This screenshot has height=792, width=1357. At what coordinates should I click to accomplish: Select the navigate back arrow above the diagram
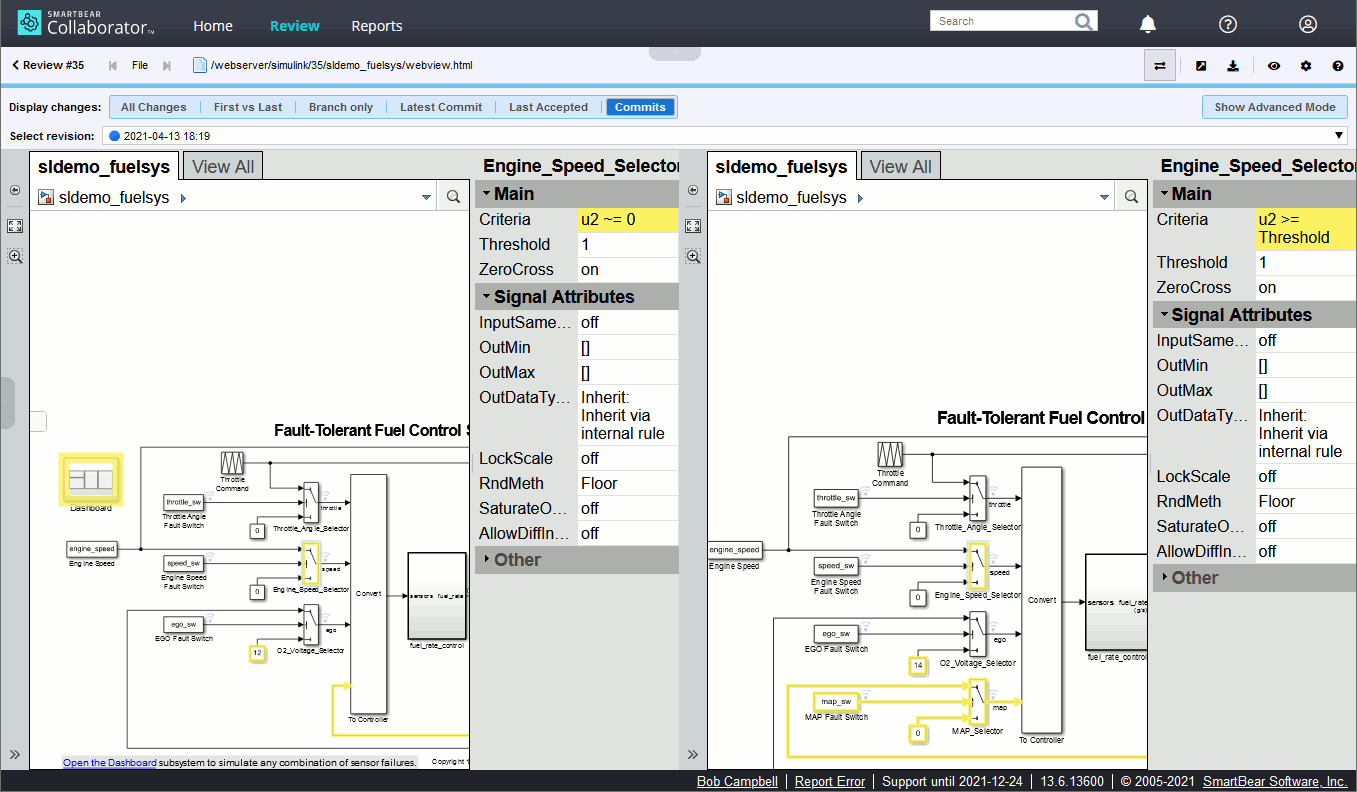click(x=15, y=190)
